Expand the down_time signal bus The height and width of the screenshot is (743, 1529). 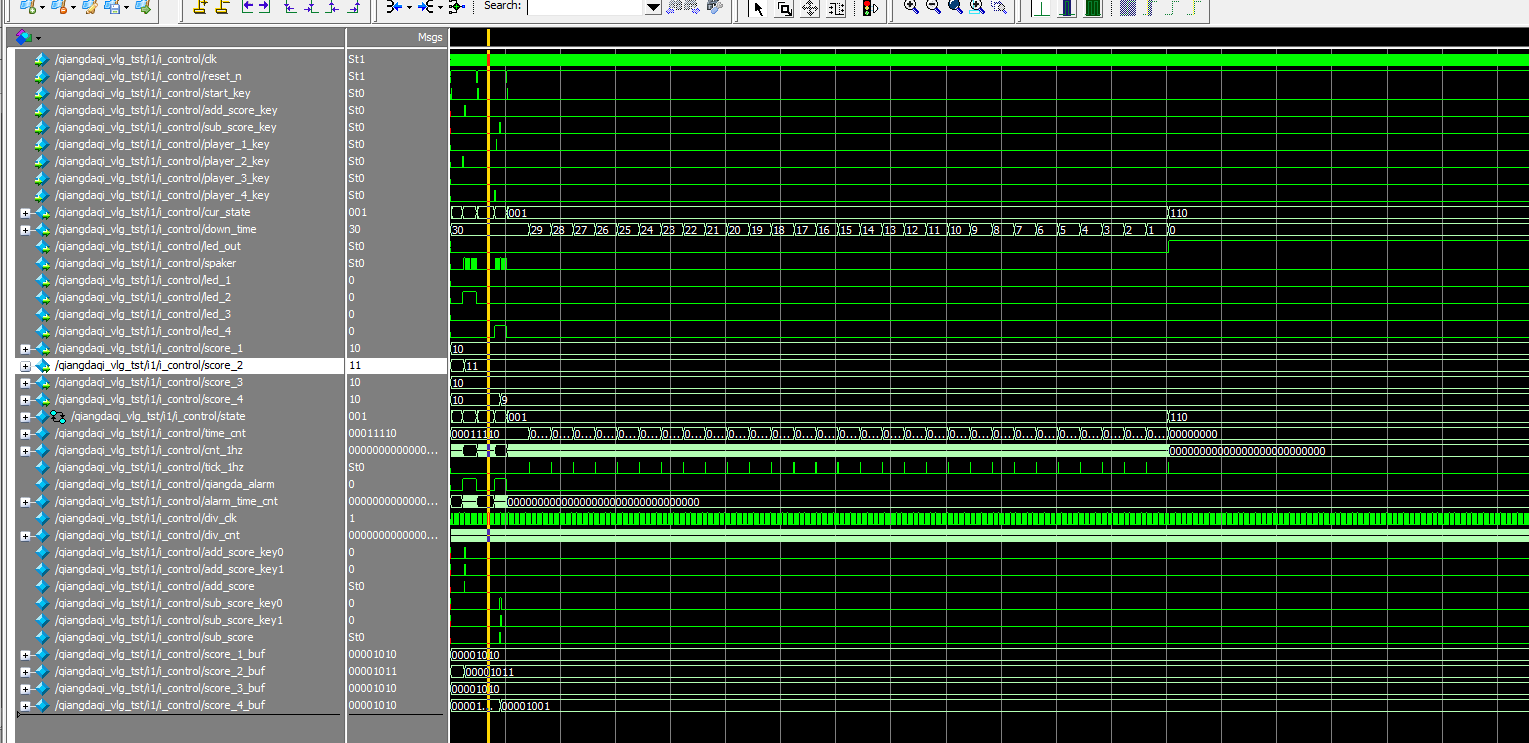pyautogui.click(x=25, y=229)
